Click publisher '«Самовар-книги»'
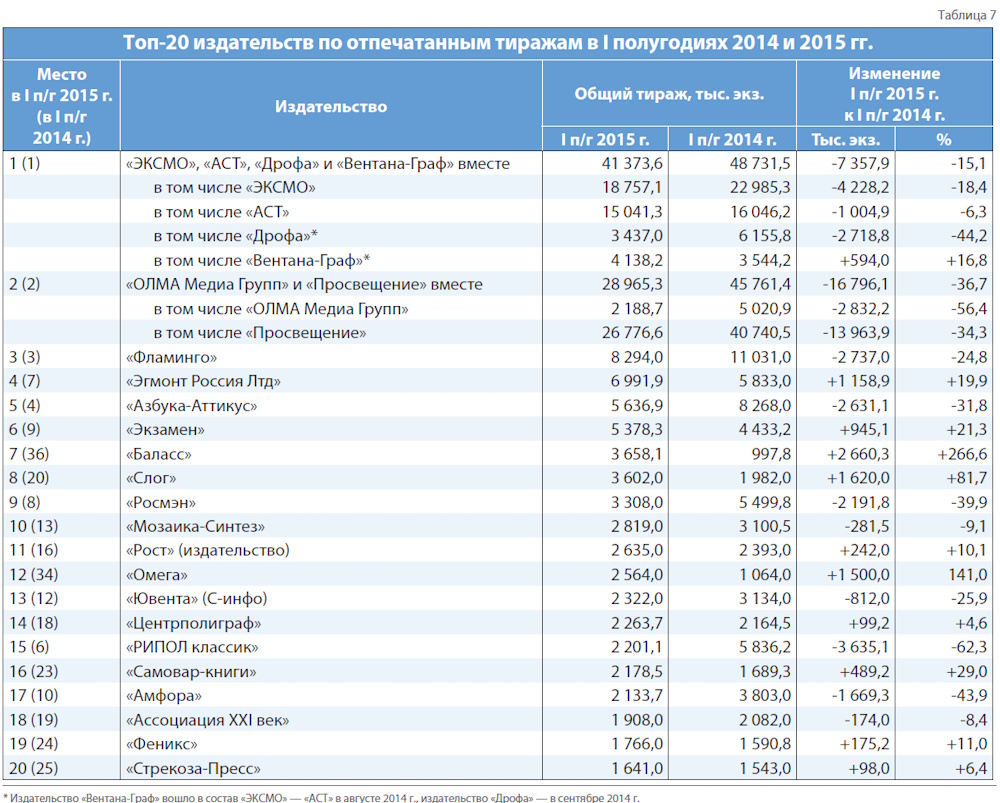1000x803 pixels. (x=191, y=672)
